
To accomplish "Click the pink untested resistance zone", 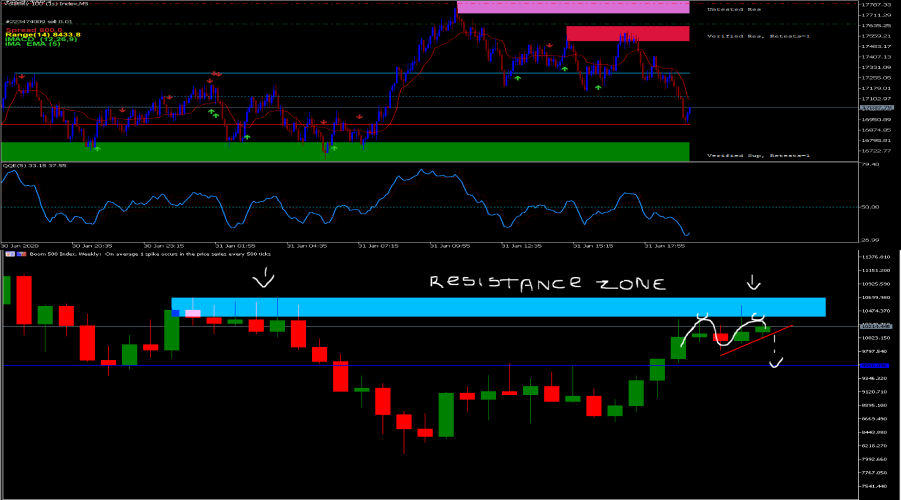I will coord(573,7).
